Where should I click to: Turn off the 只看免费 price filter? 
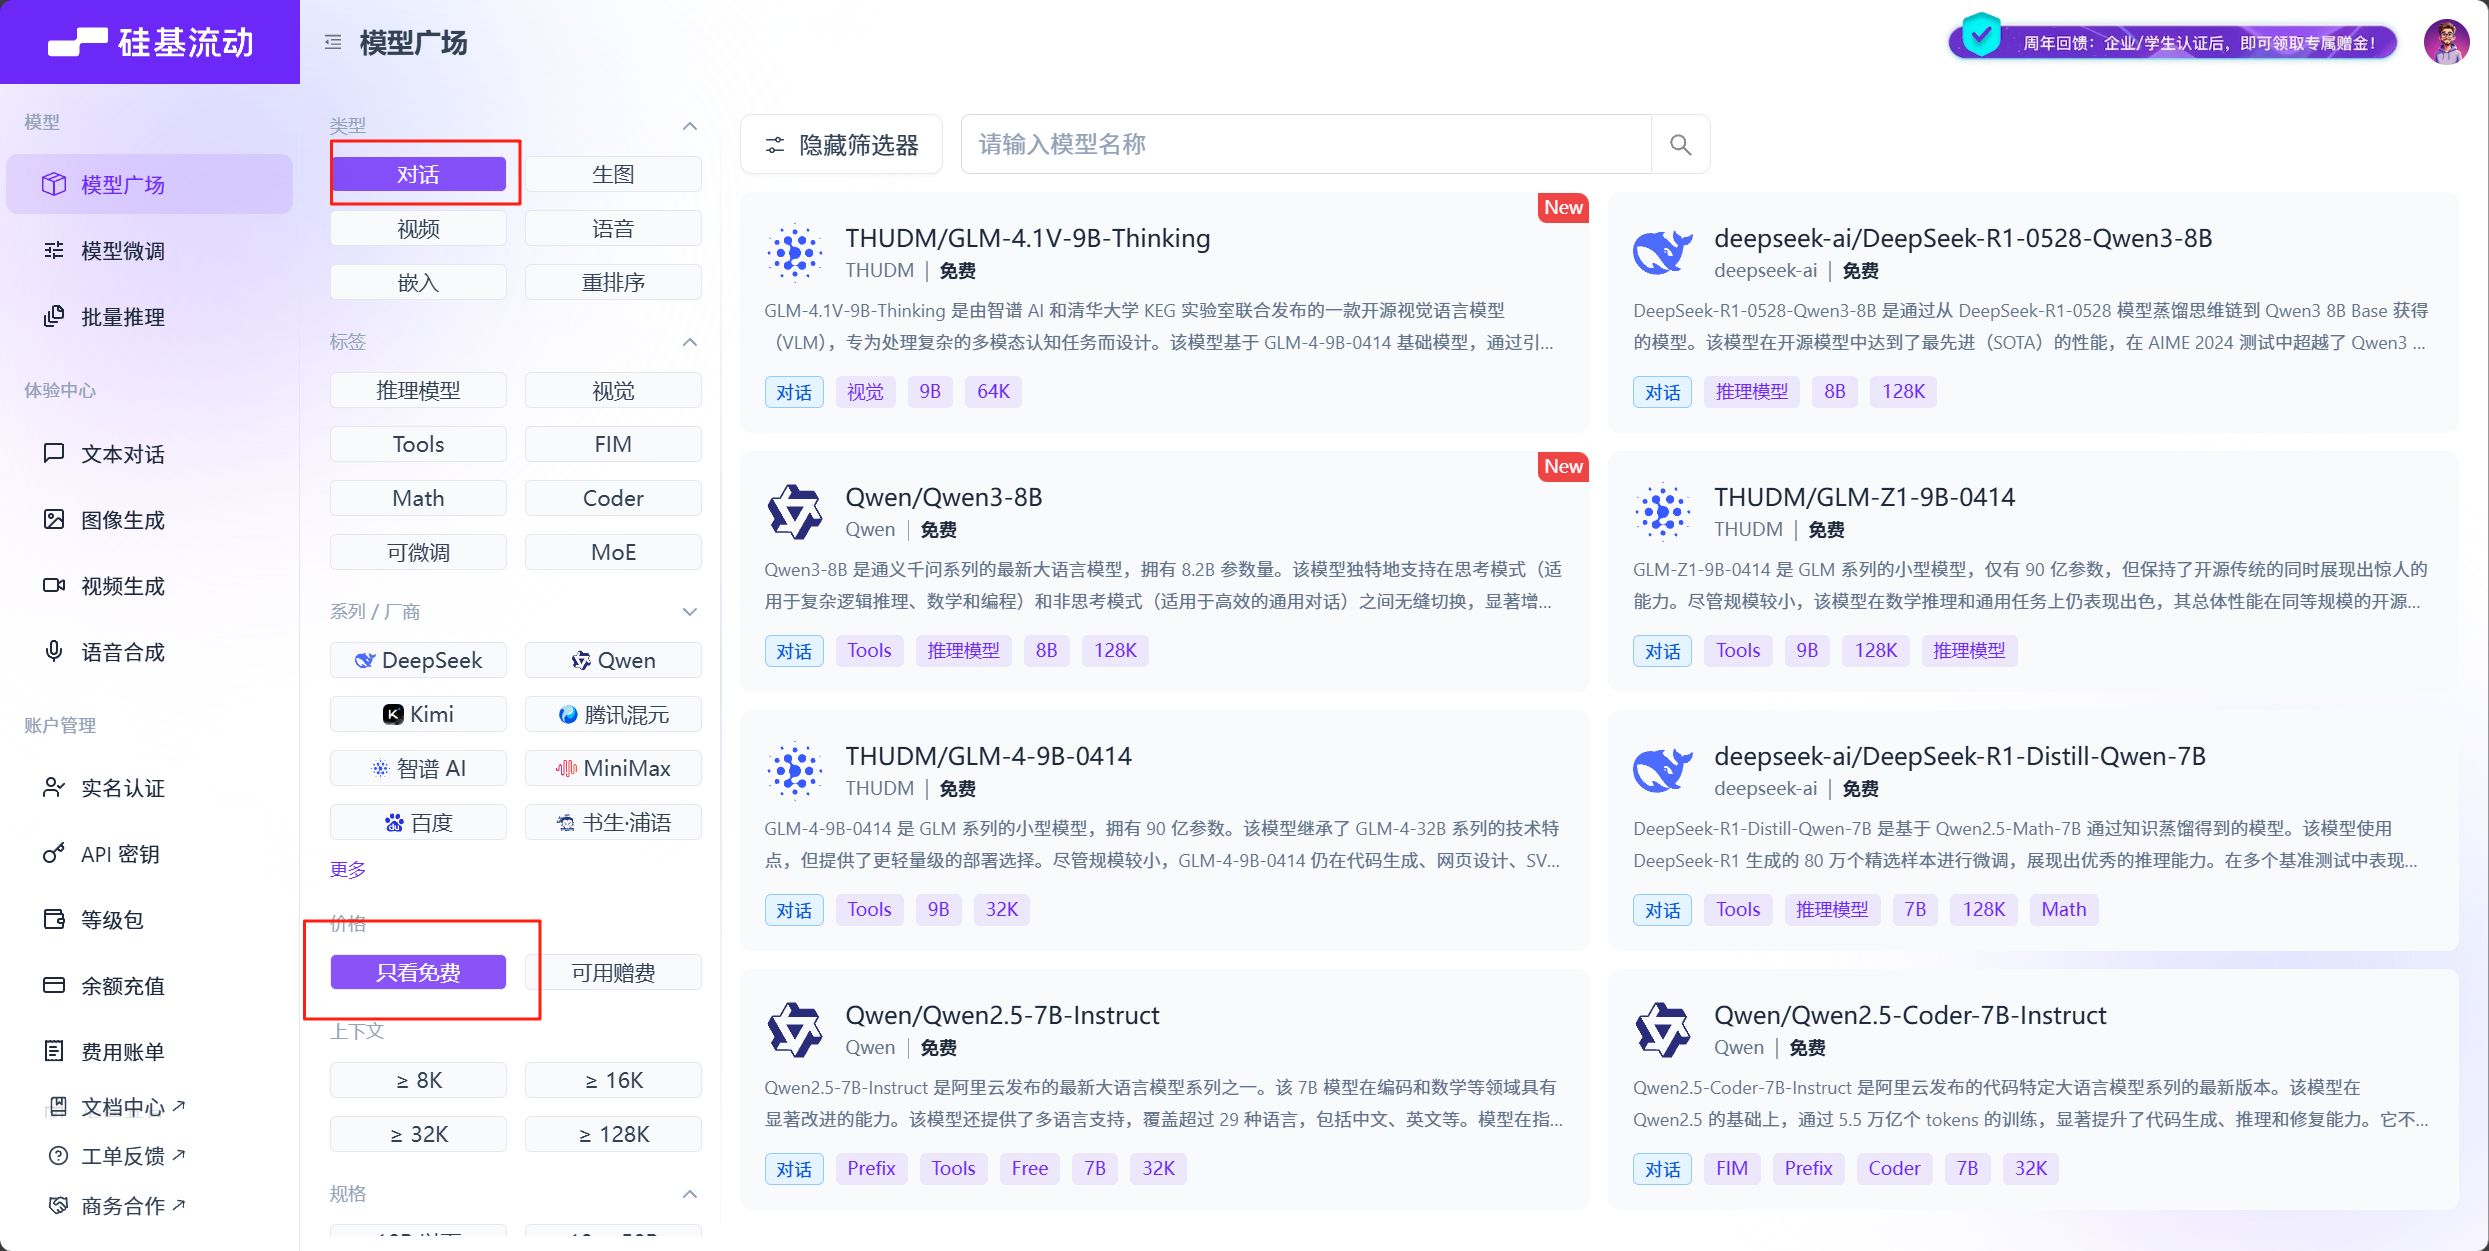pos(418,972)
